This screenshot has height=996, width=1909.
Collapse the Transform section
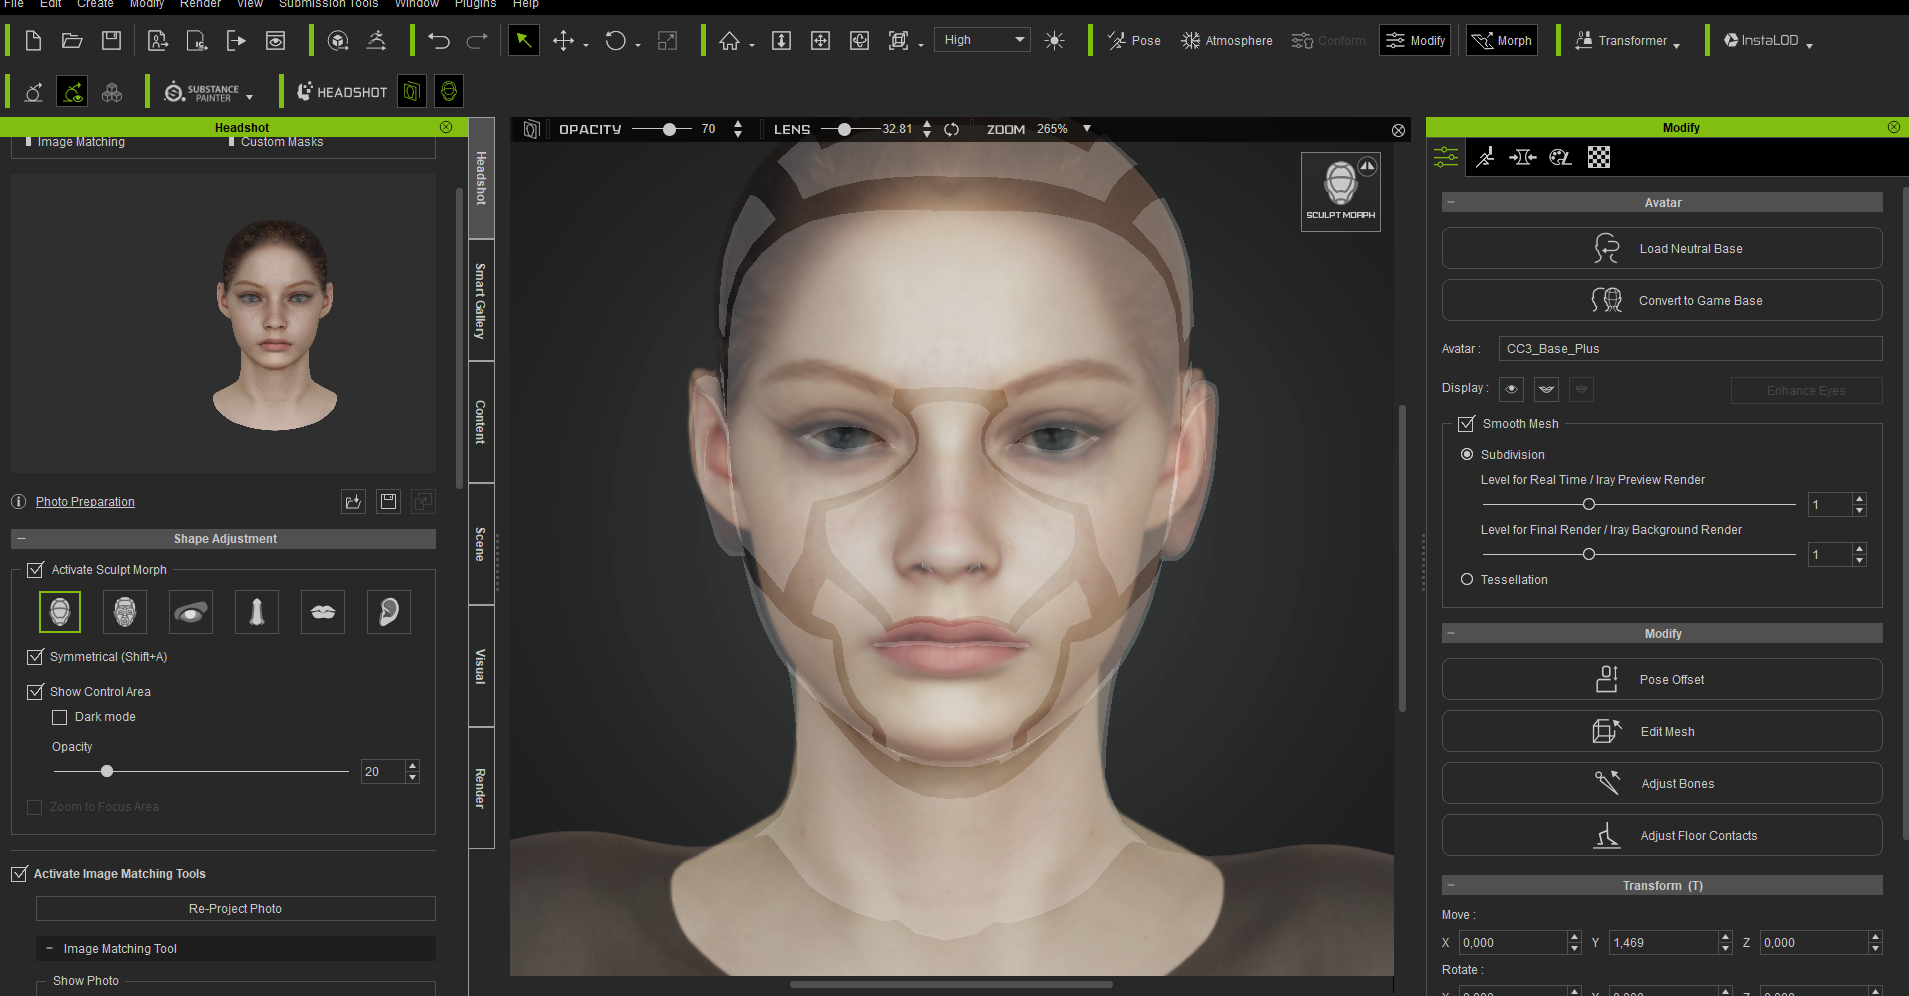[1451, 885]
